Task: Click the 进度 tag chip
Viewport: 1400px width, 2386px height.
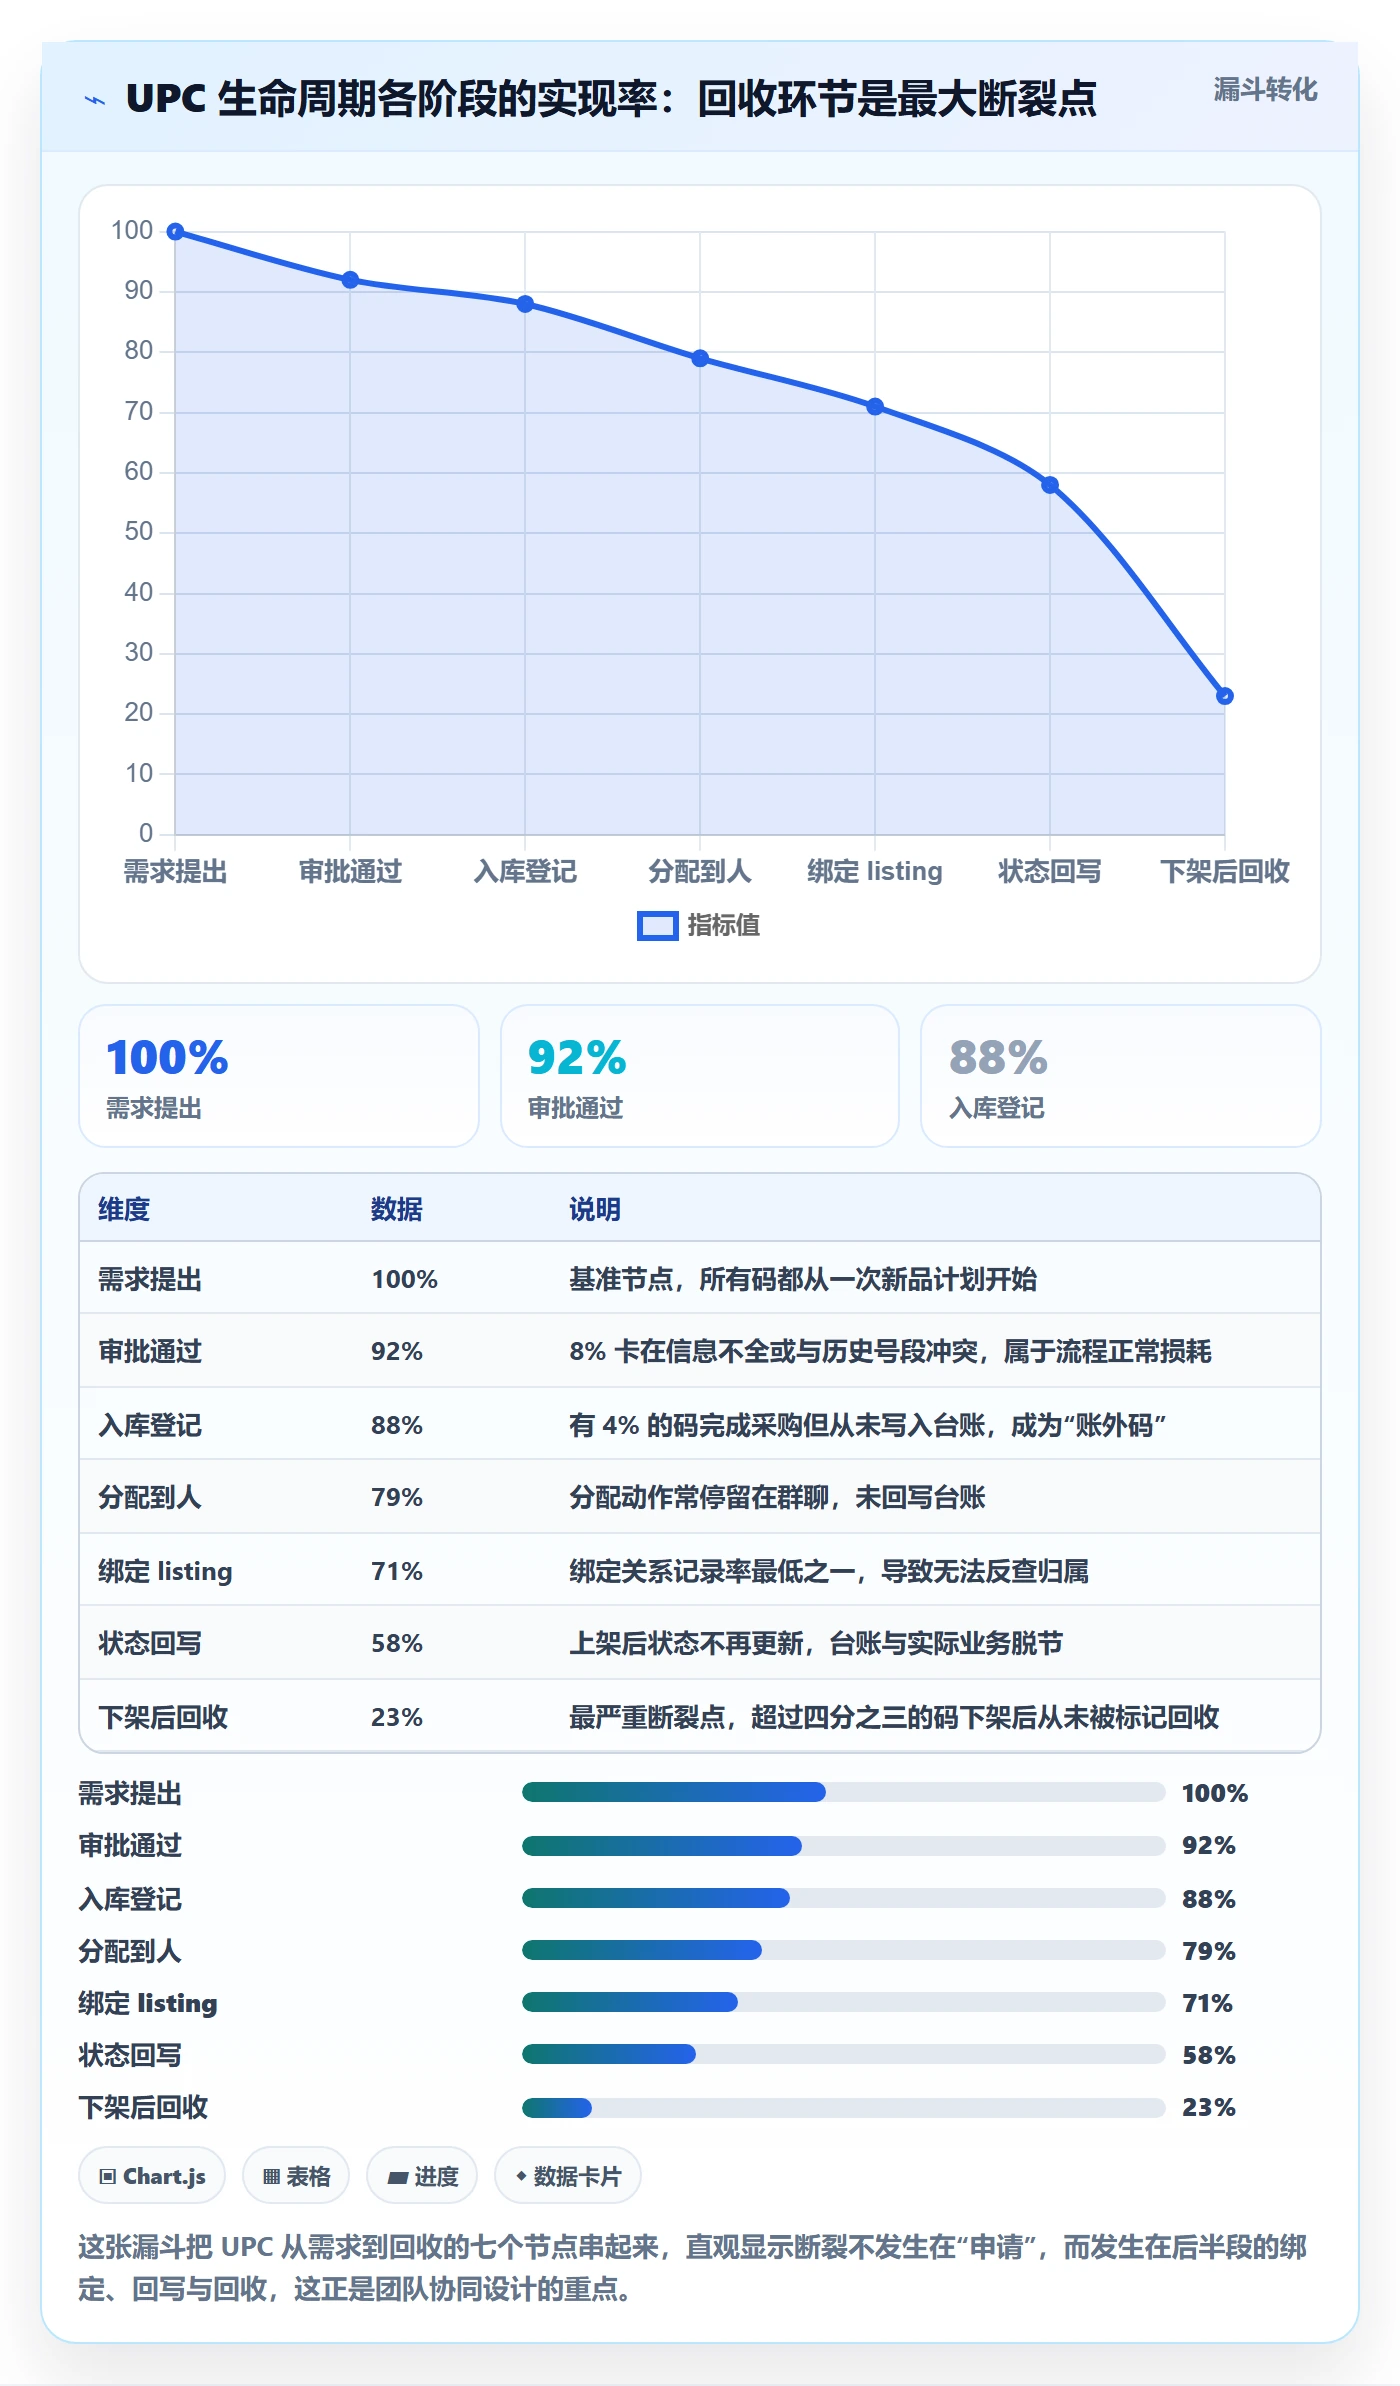Action: click(x=422, y=2175)
